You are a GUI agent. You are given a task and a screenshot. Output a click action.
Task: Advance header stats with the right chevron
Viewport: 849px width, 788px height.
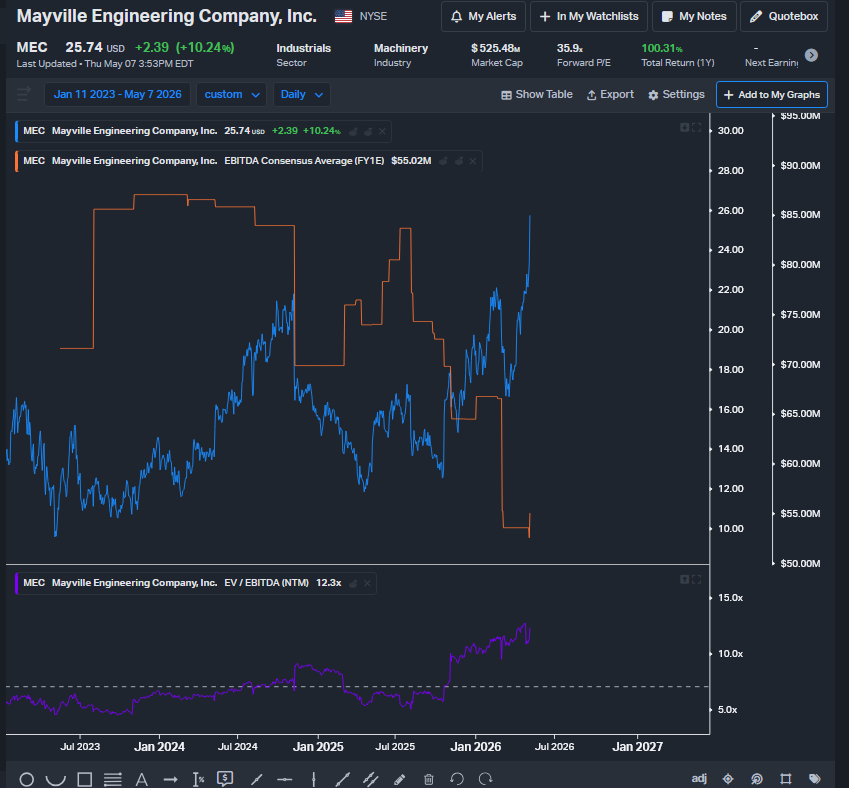(x=811, y=55)
